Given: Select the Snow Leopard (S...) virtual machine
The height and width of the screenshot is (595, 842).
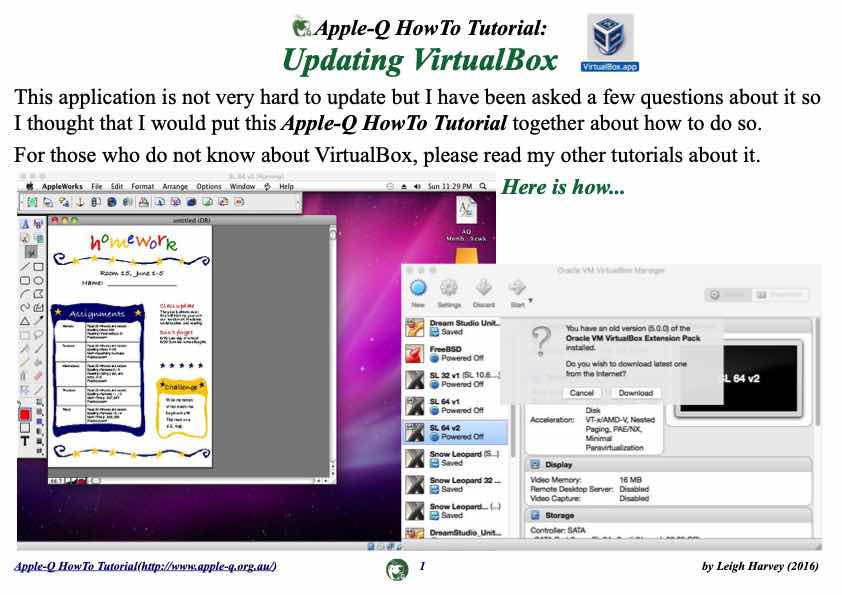Looking at the screenshot, I should [455, 459].
